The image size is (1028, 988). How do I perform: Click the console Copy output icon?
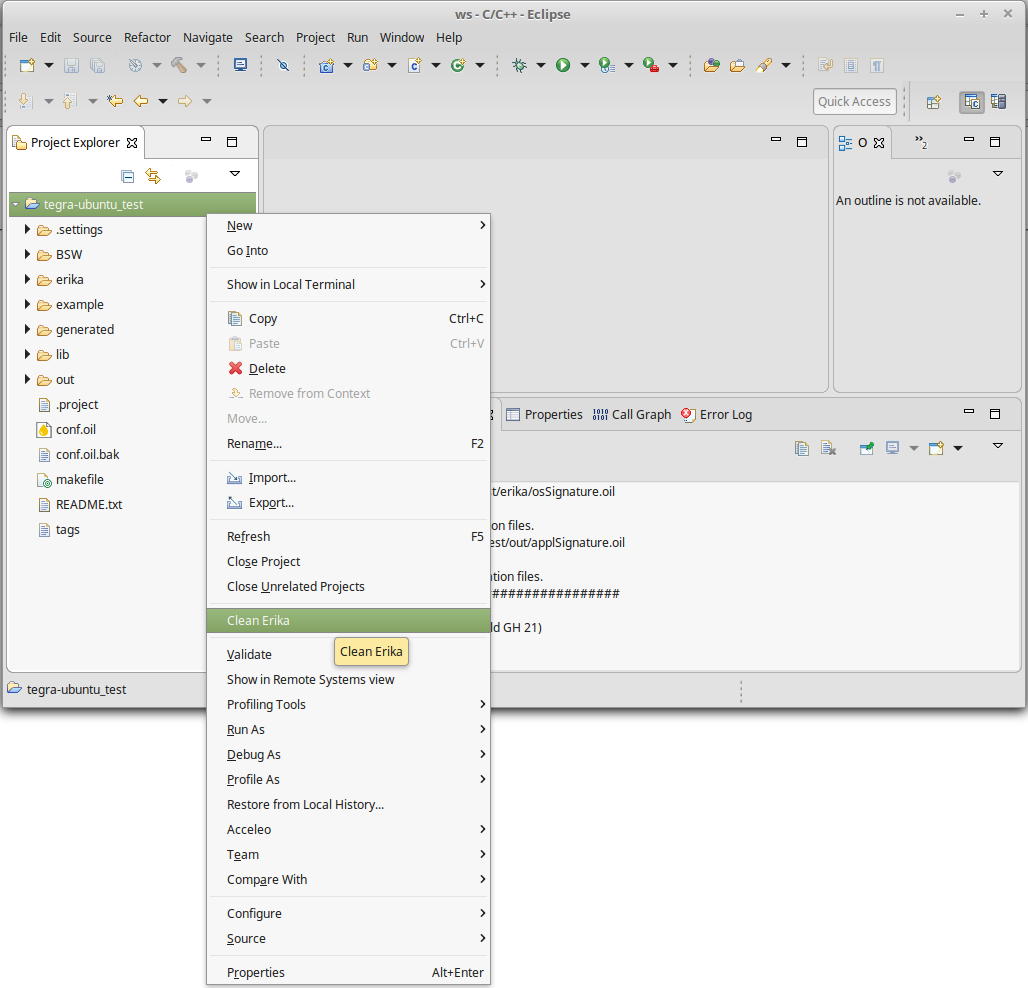[x=802, y=448]
